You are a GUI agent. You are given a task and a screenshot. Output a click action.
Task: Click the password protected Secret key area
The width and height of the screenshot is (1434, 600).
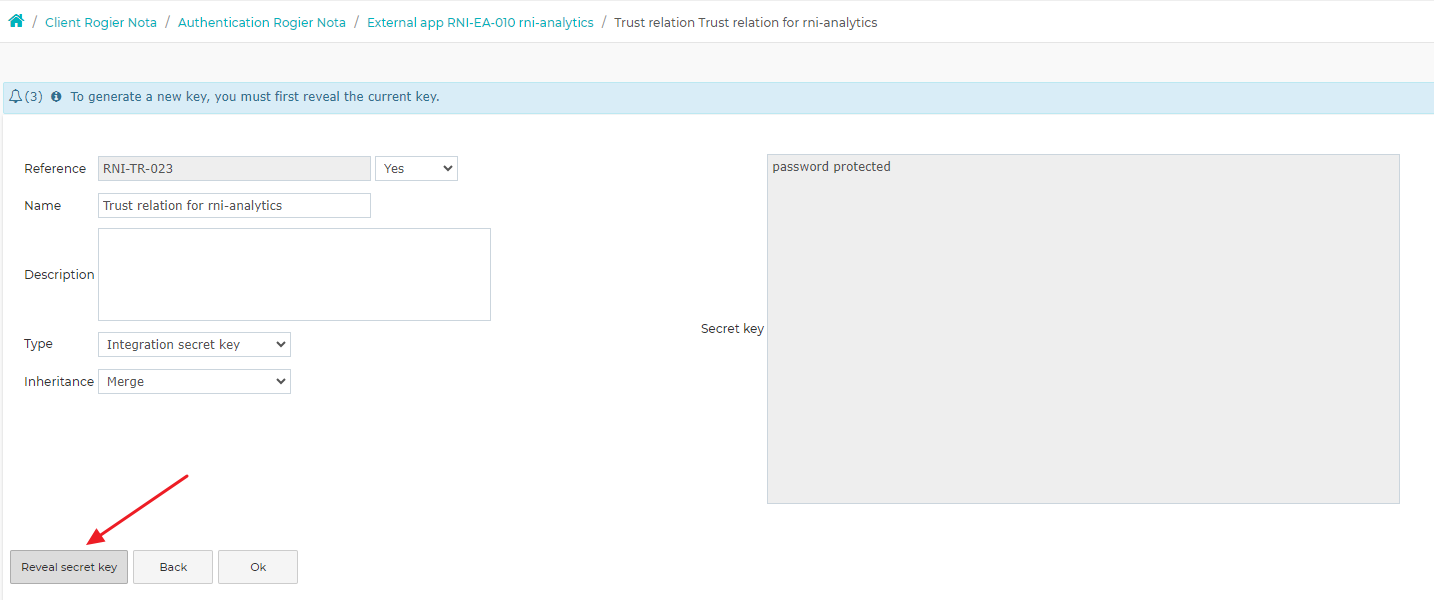click(1083, 329)
